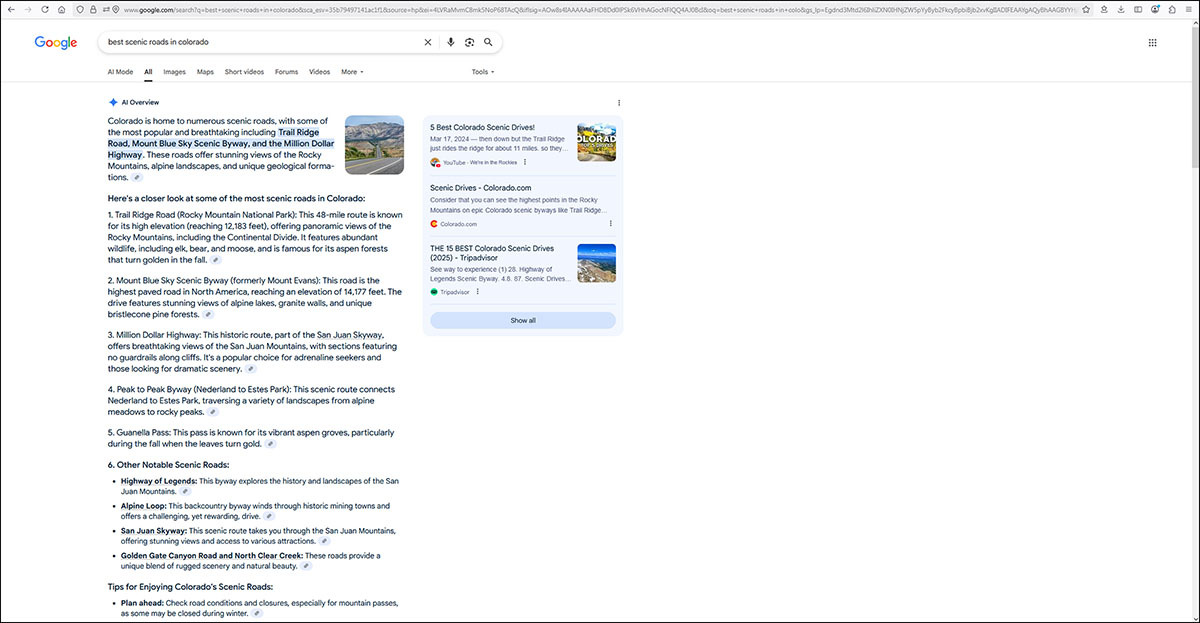
Task: Open source link after Peak to Peak Byway paragraph
Action: [213, 412]
